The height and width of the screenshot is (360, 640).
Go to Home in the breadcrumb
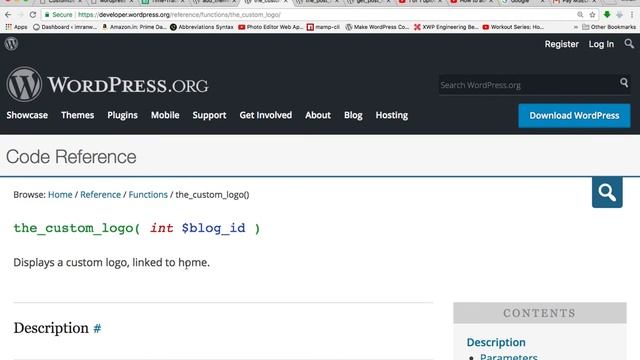point(60,195)
